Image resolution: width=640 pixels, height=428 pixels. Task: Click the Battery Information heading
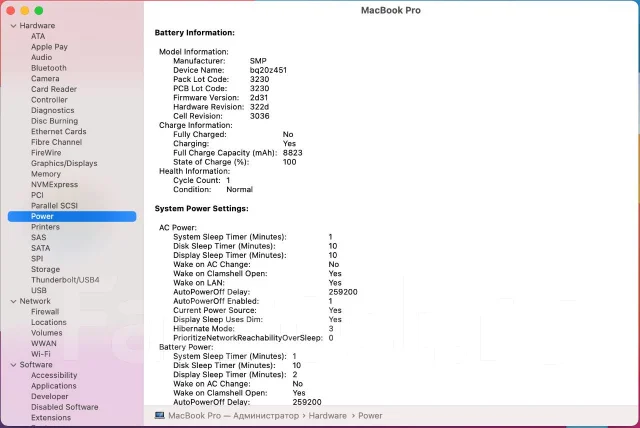click(x=195, y=33)
